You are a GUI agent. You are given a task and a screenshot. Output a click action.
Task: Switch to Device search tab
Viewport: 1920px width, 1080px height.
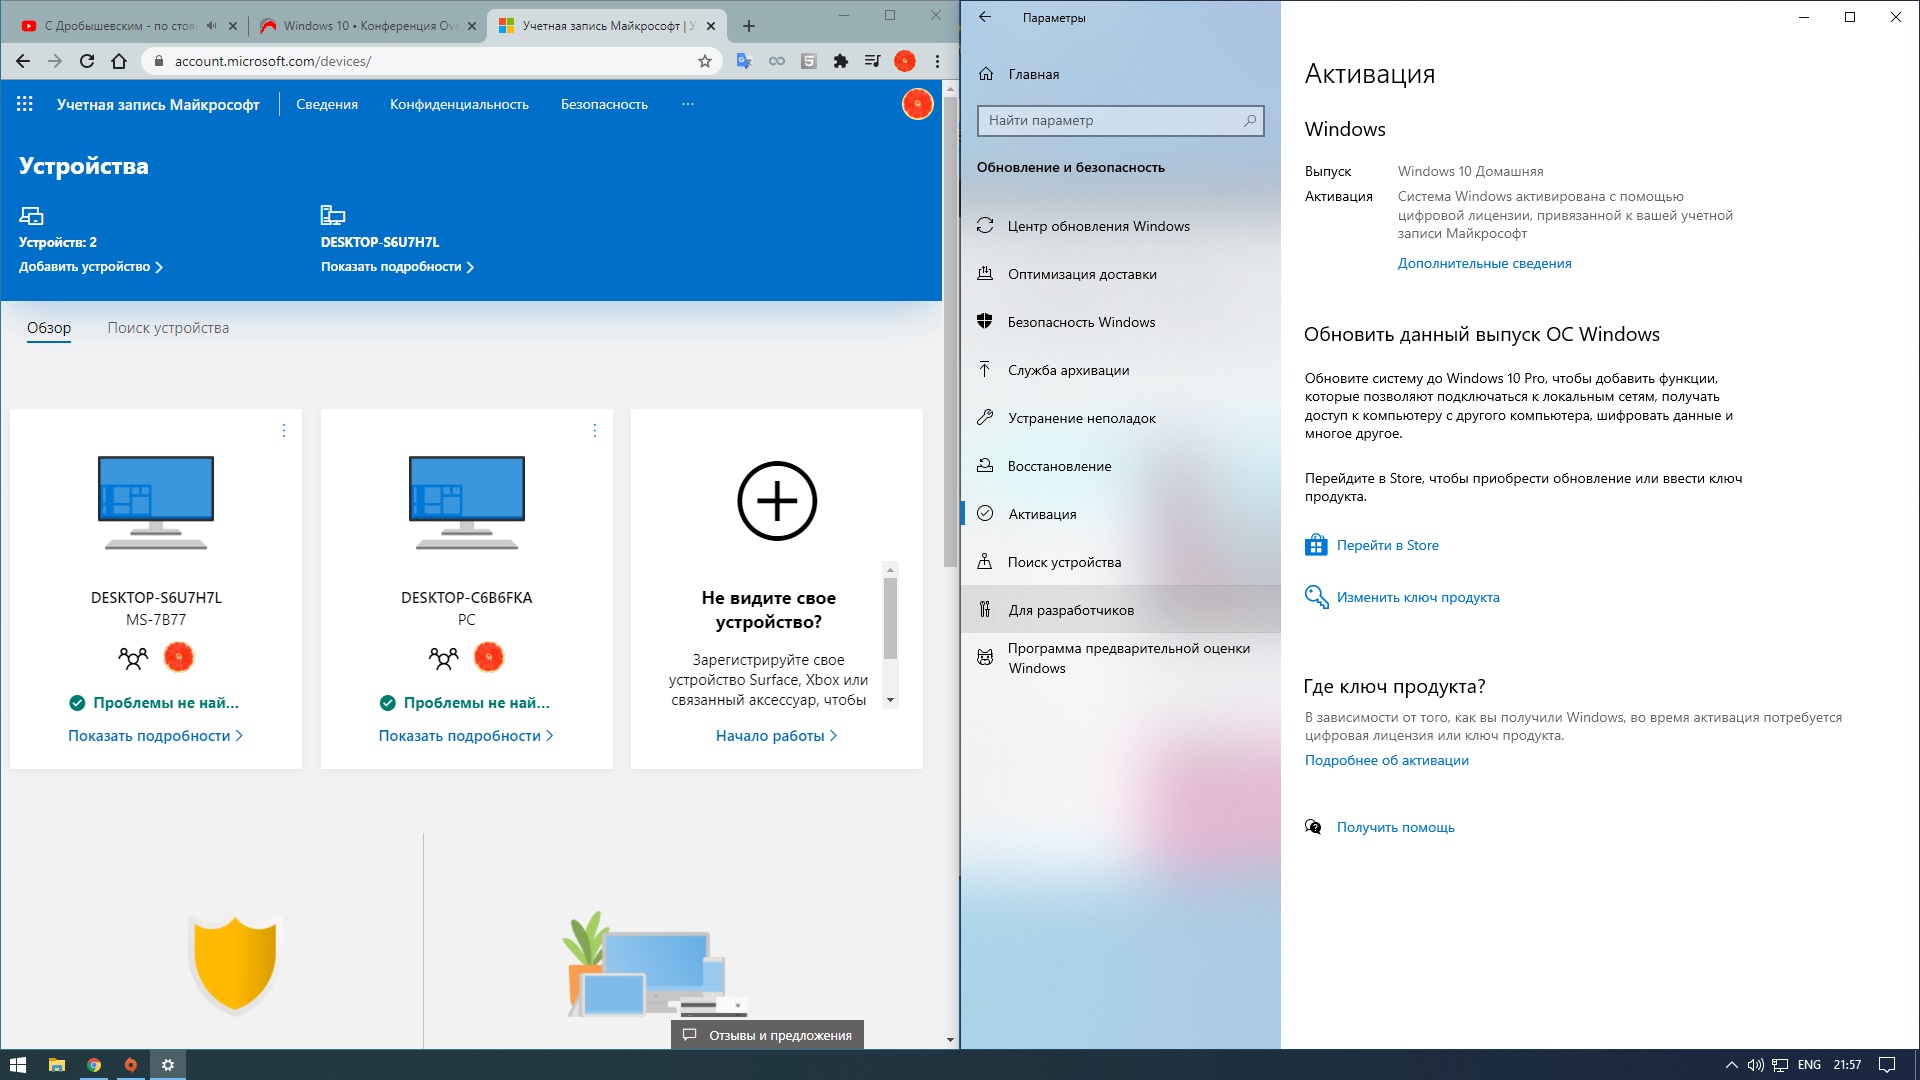[x=168, y=328]
